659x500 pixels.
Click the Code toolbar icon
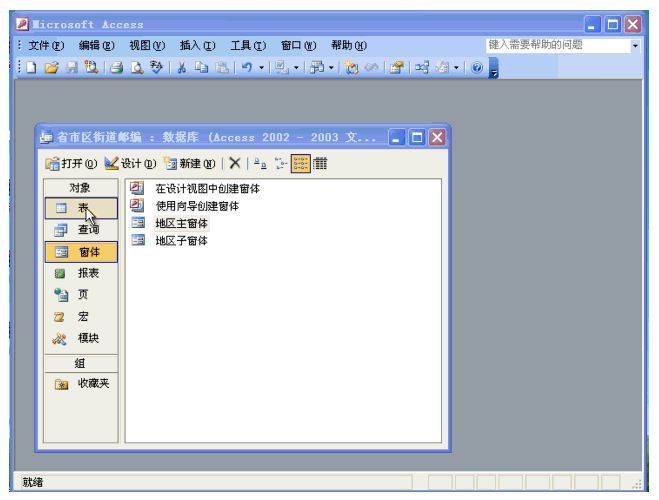[351, 68]
